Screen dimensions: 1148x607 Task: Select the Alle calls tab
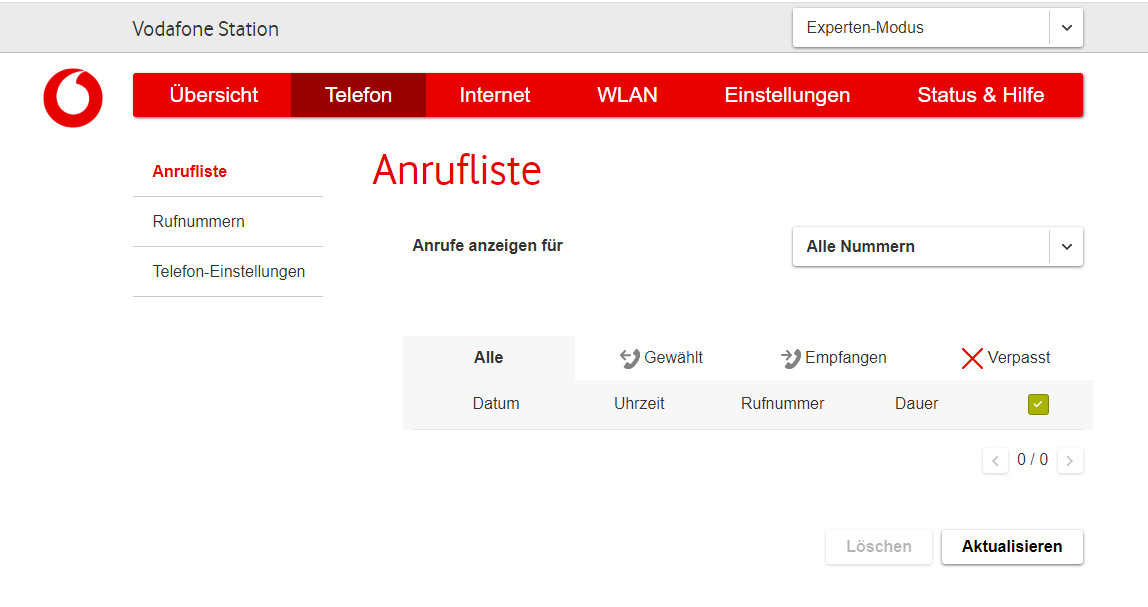click(488, 358)
